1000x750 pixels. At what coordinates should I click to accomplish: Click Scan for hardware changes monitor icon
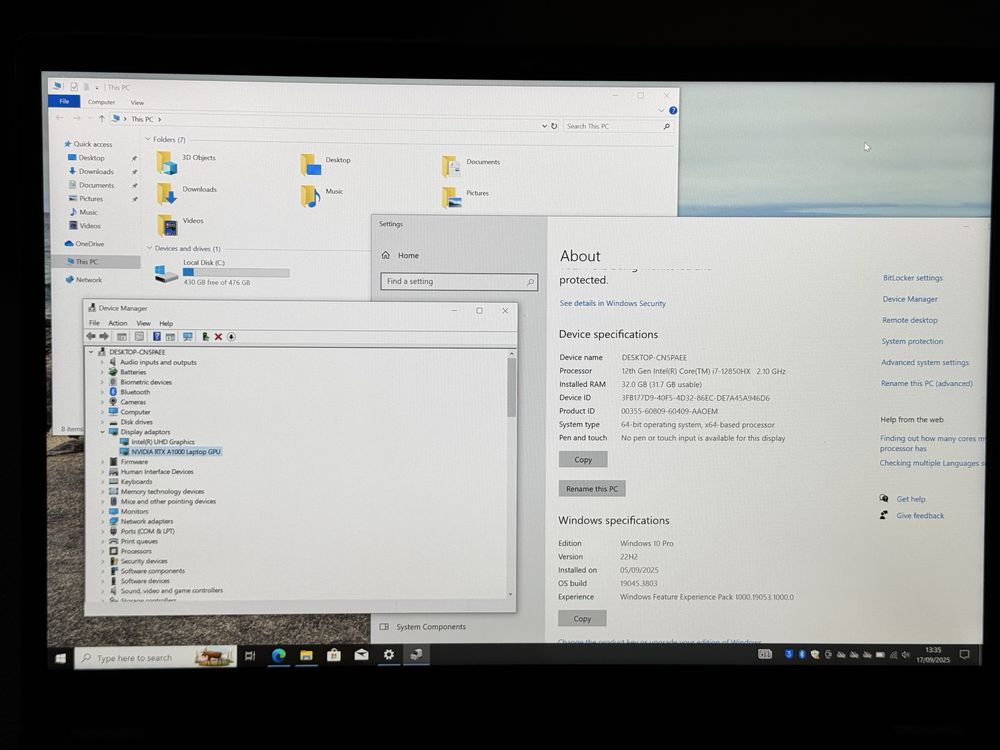(x=188, y=337)
